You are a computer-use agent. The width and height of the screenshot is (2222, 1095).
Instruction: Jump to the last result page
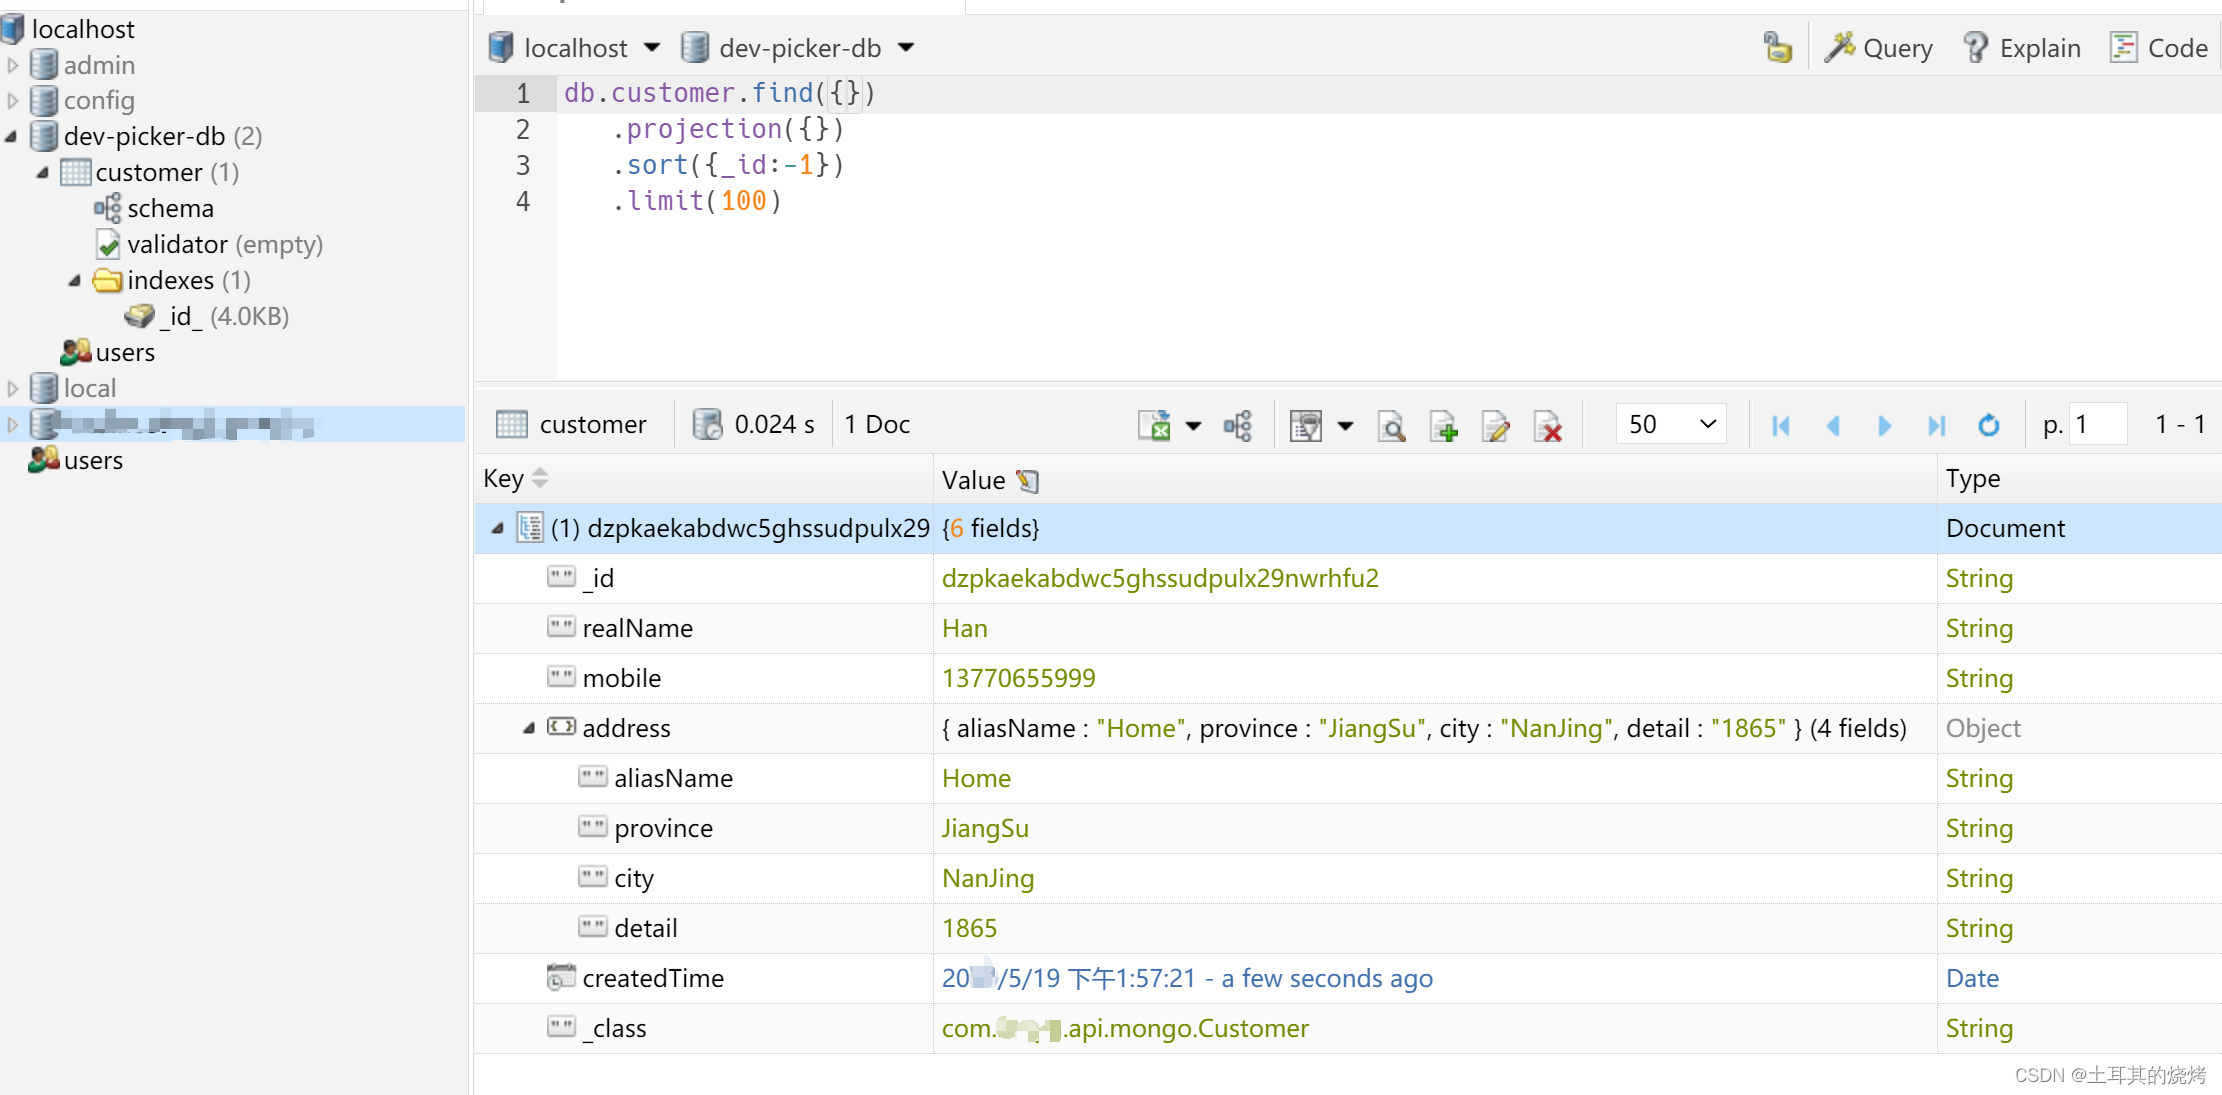coord(1936,425)
